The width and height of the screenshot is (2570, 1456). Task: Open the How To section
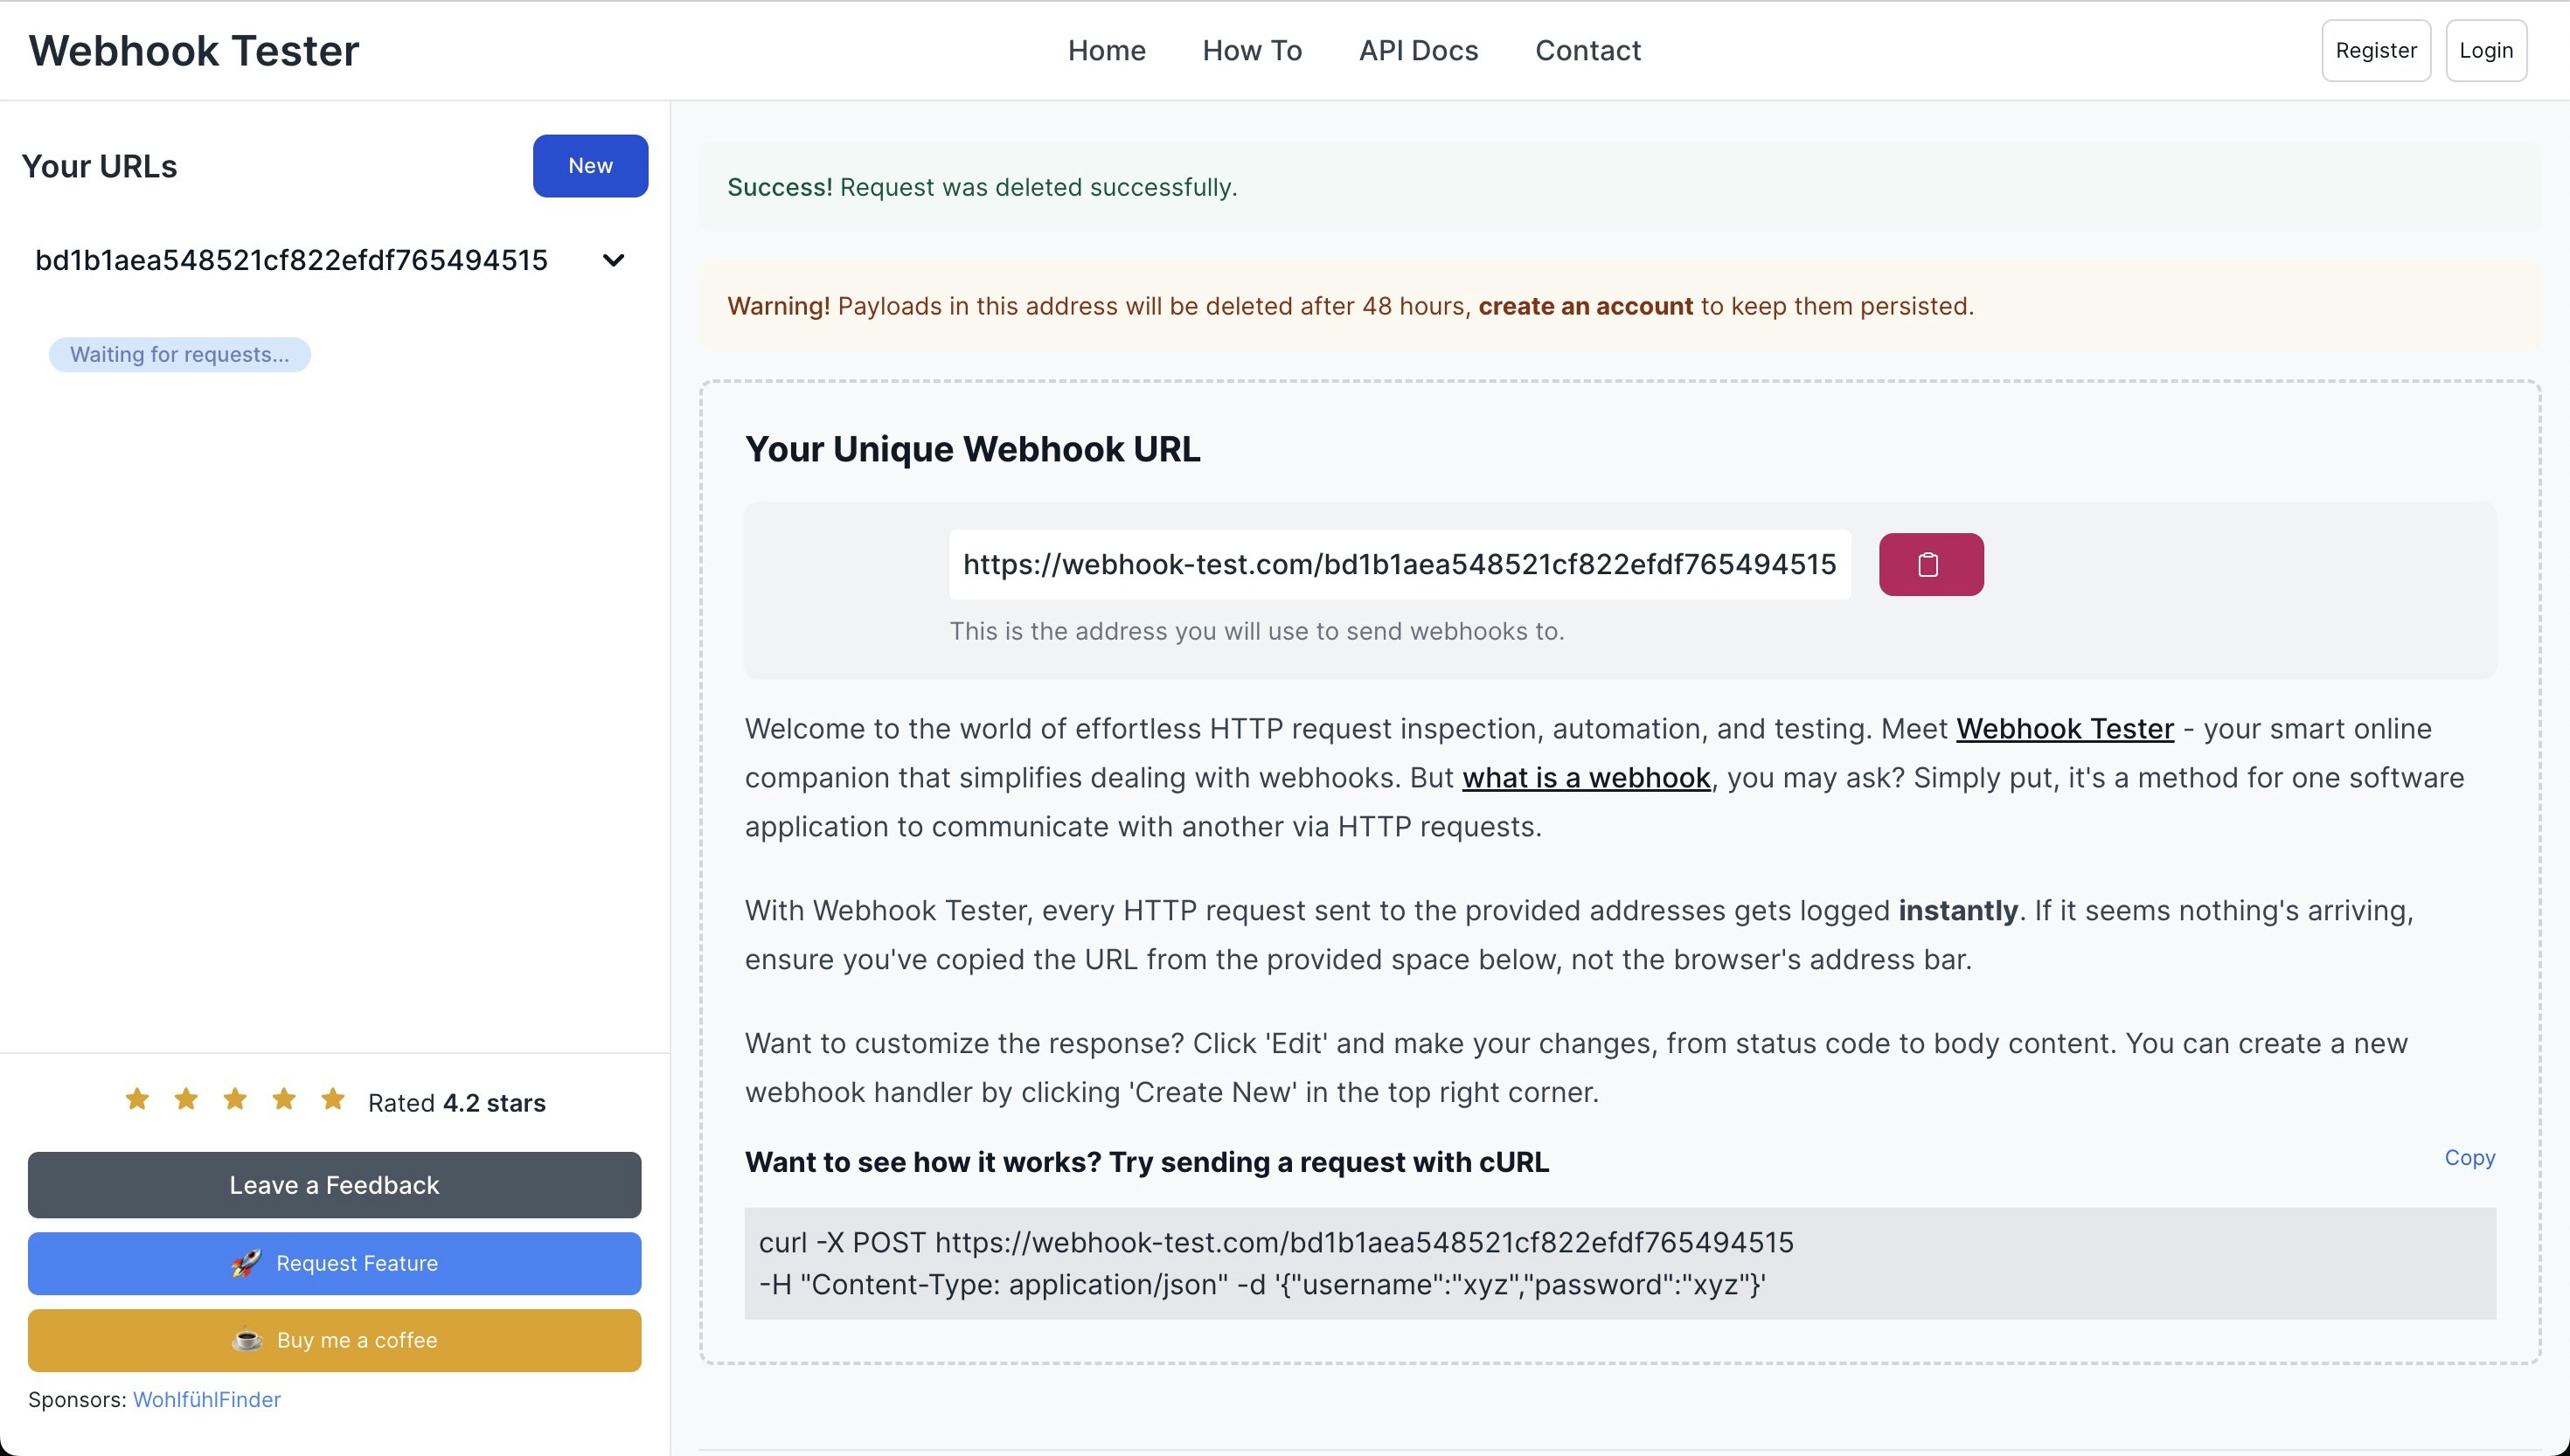point(1252,50)
